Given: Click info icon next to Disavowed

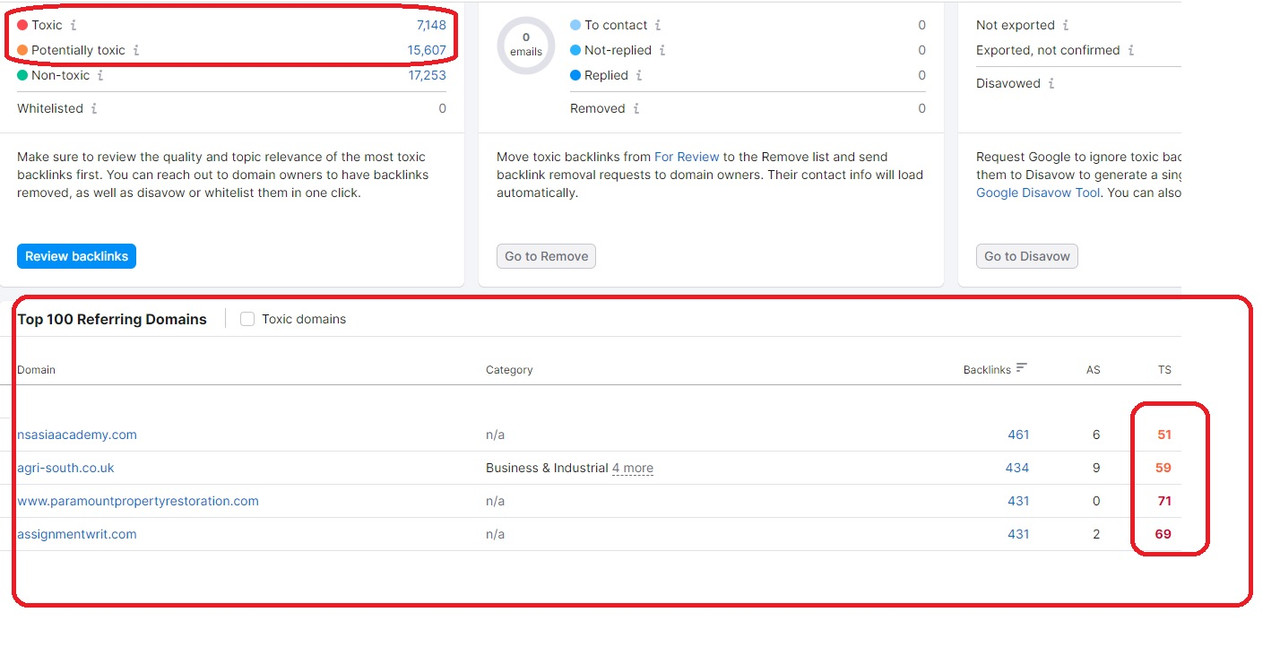Looking at the screenshot, I should (1052, 83).
